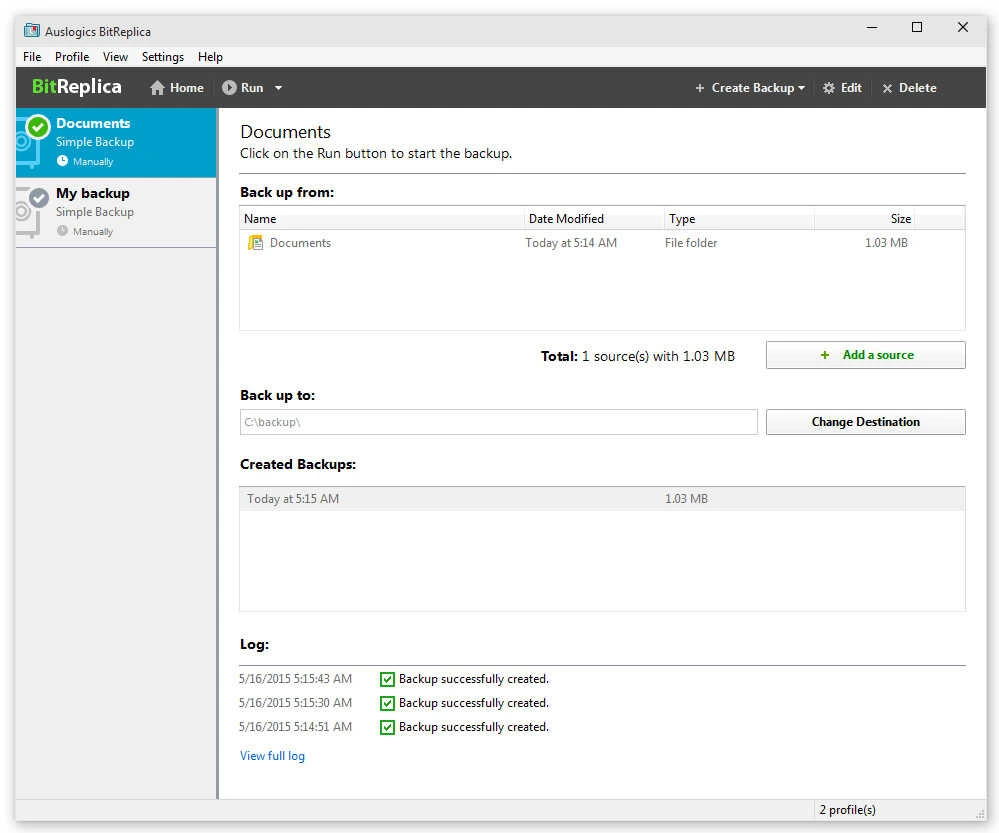Click the Documents folder icon in sources
This screenshot has width=999, height=833.
pyautogui.click(x=255, y=243)
